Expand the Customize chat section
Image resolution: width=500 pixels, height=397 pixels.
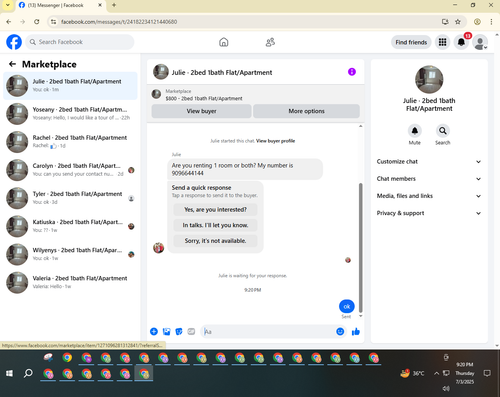429,162
